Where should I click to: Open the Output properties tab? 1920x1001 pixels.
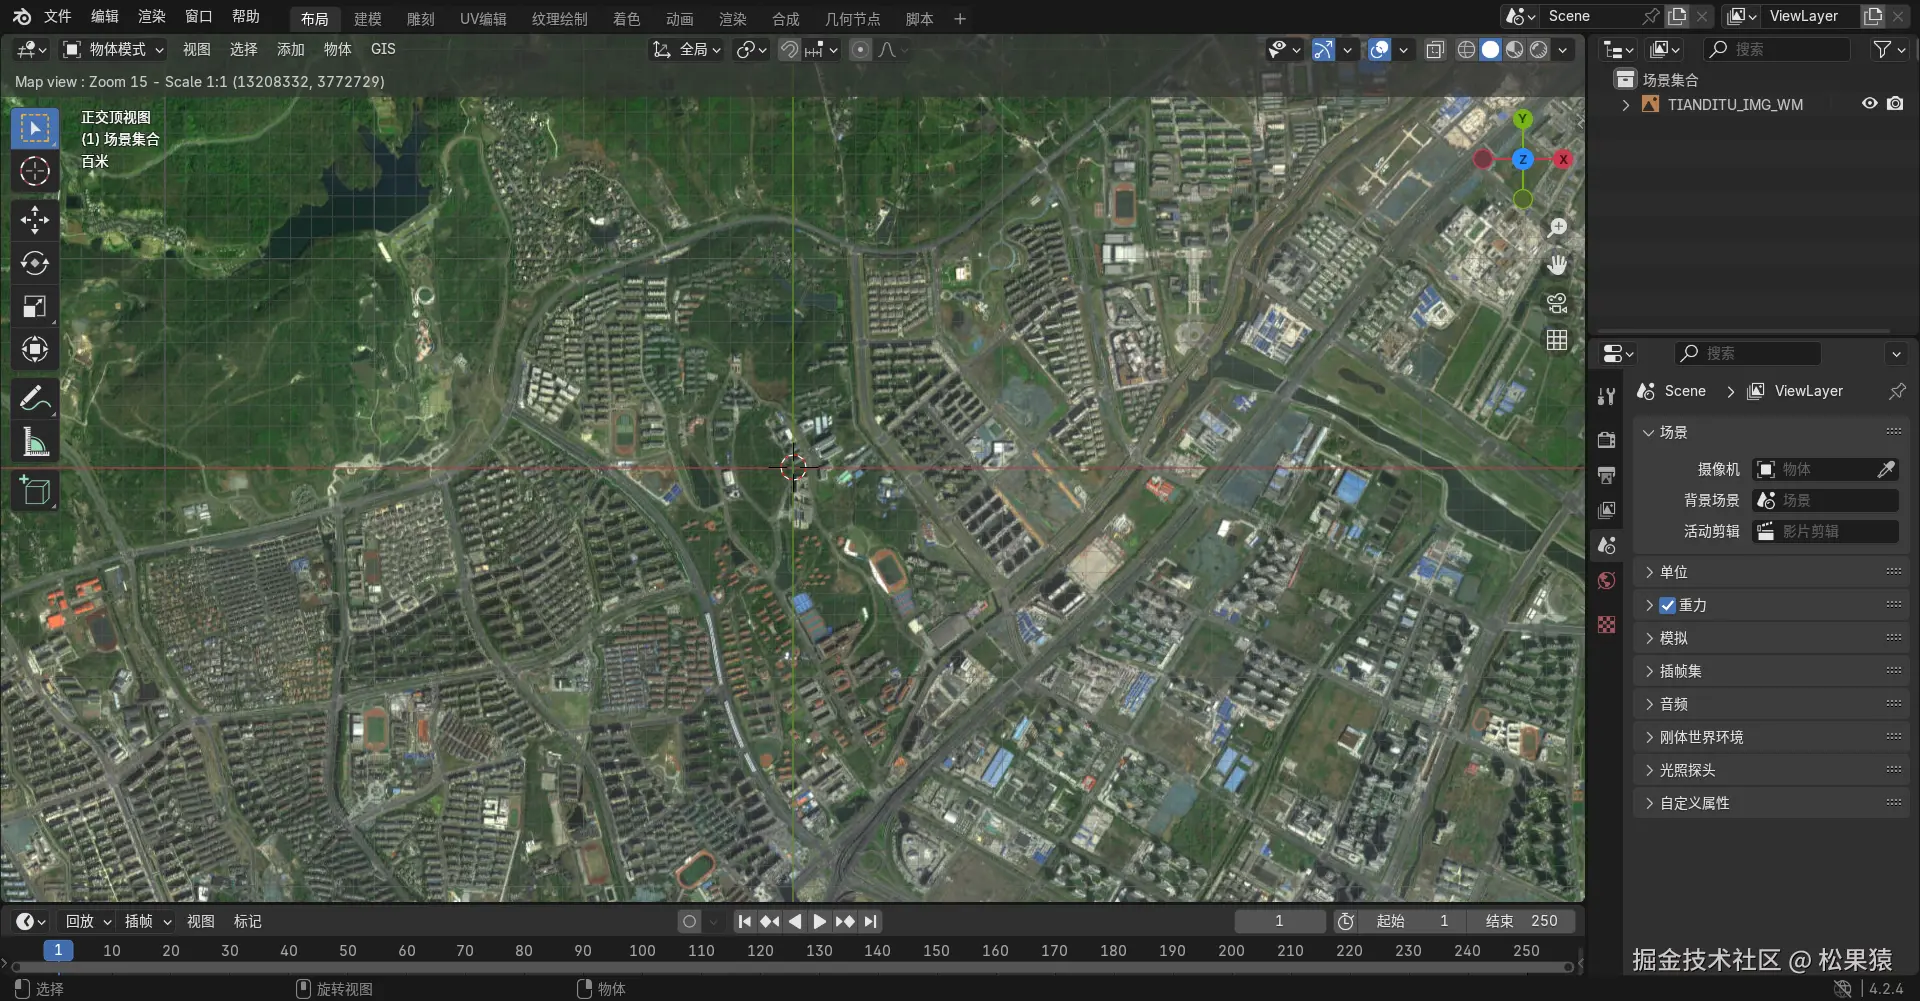[x=1607, y=475]
